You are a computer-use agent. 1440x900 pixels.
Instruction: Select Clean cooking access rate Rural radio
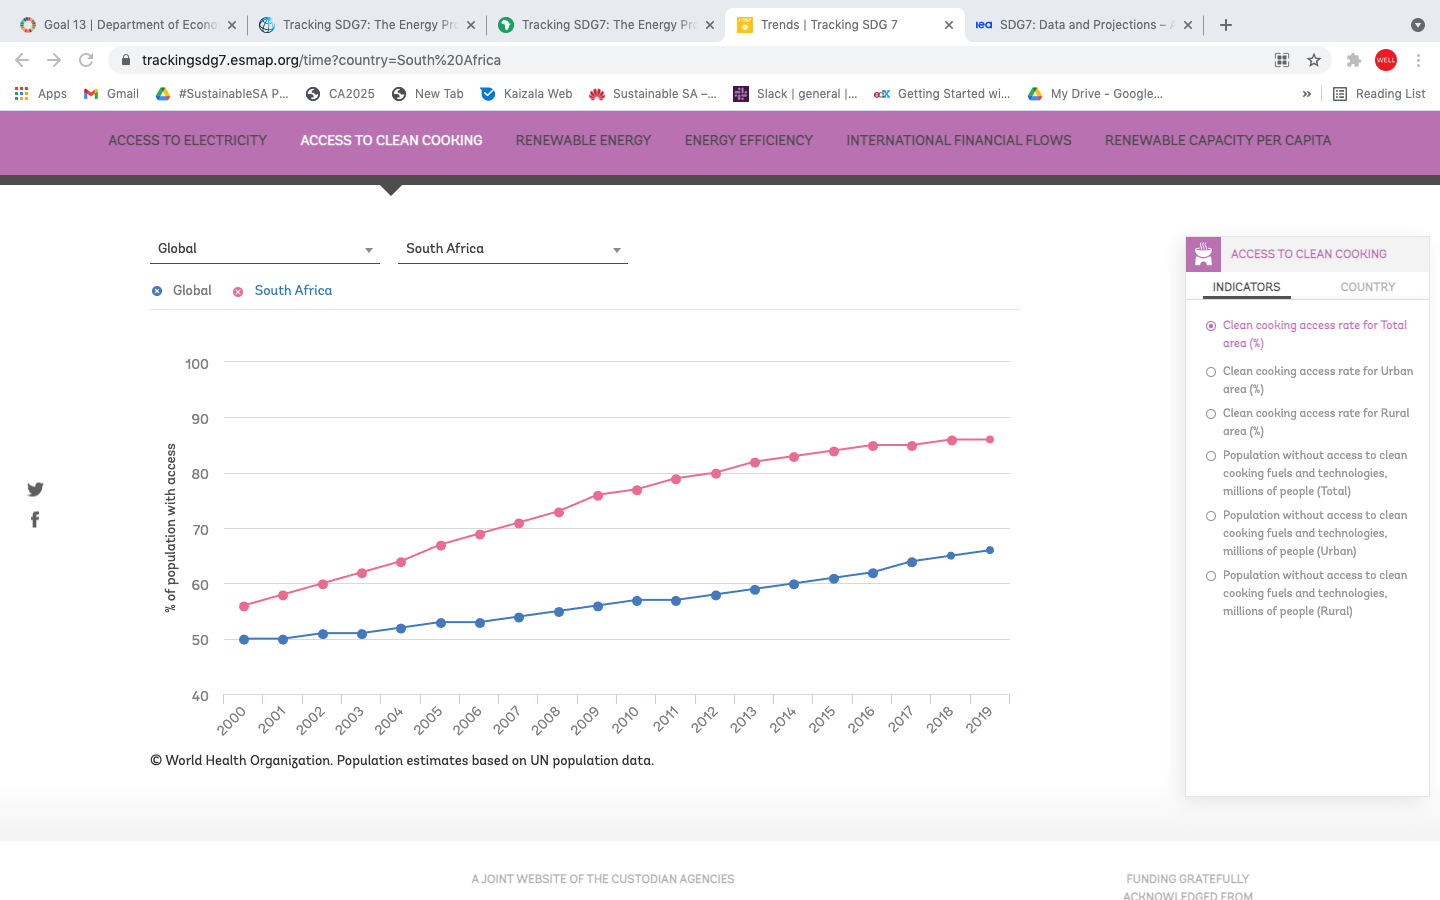click(1211, 414)
